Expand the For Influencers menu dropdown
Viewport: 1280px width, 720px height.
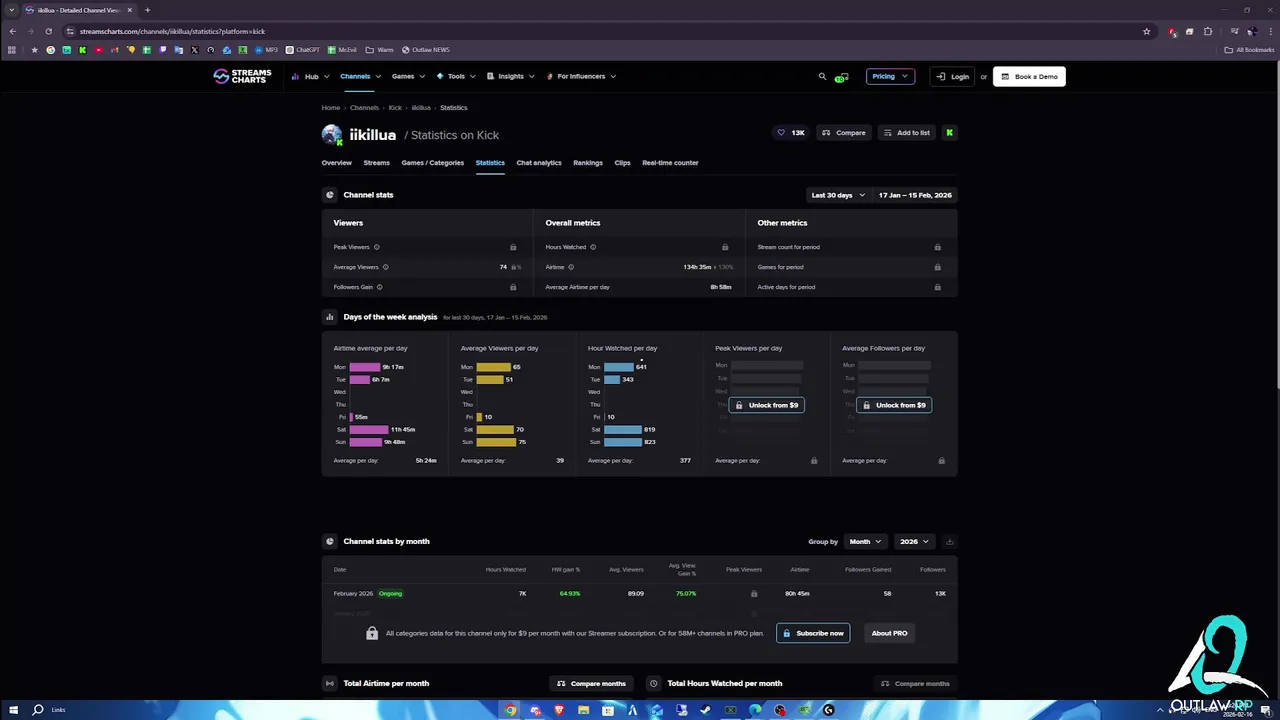(x=581, y=76)
